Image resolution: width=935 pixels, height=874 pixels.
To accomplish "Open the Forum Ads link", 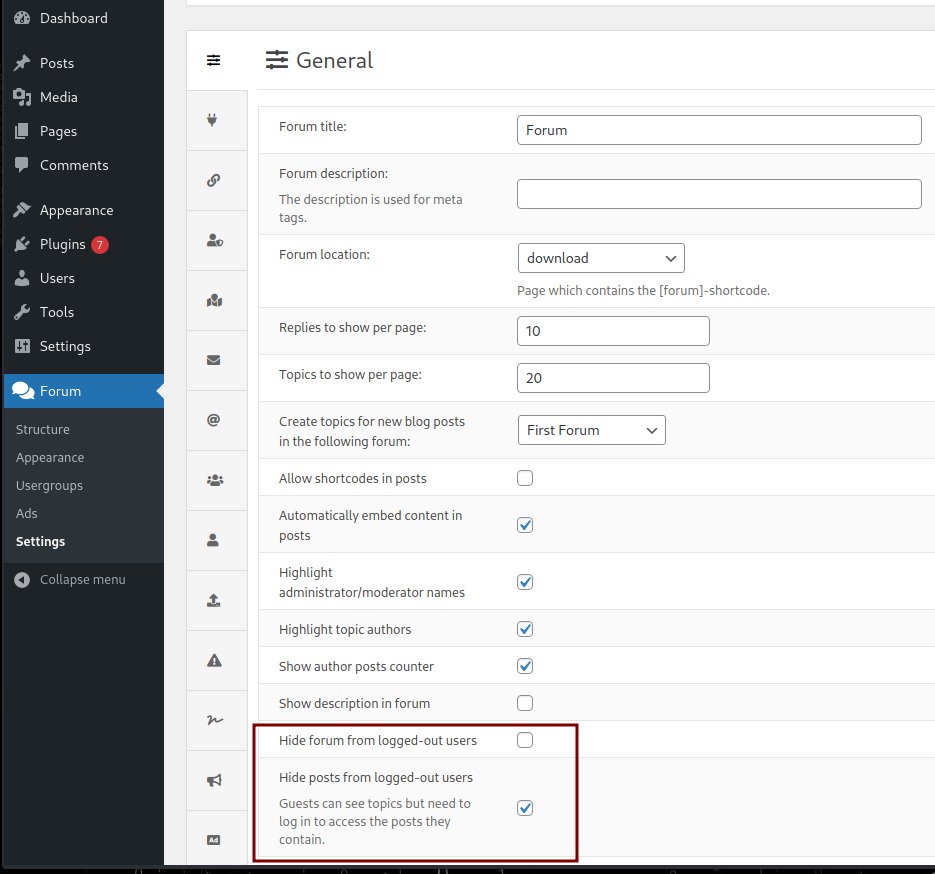I will point(27,513).
